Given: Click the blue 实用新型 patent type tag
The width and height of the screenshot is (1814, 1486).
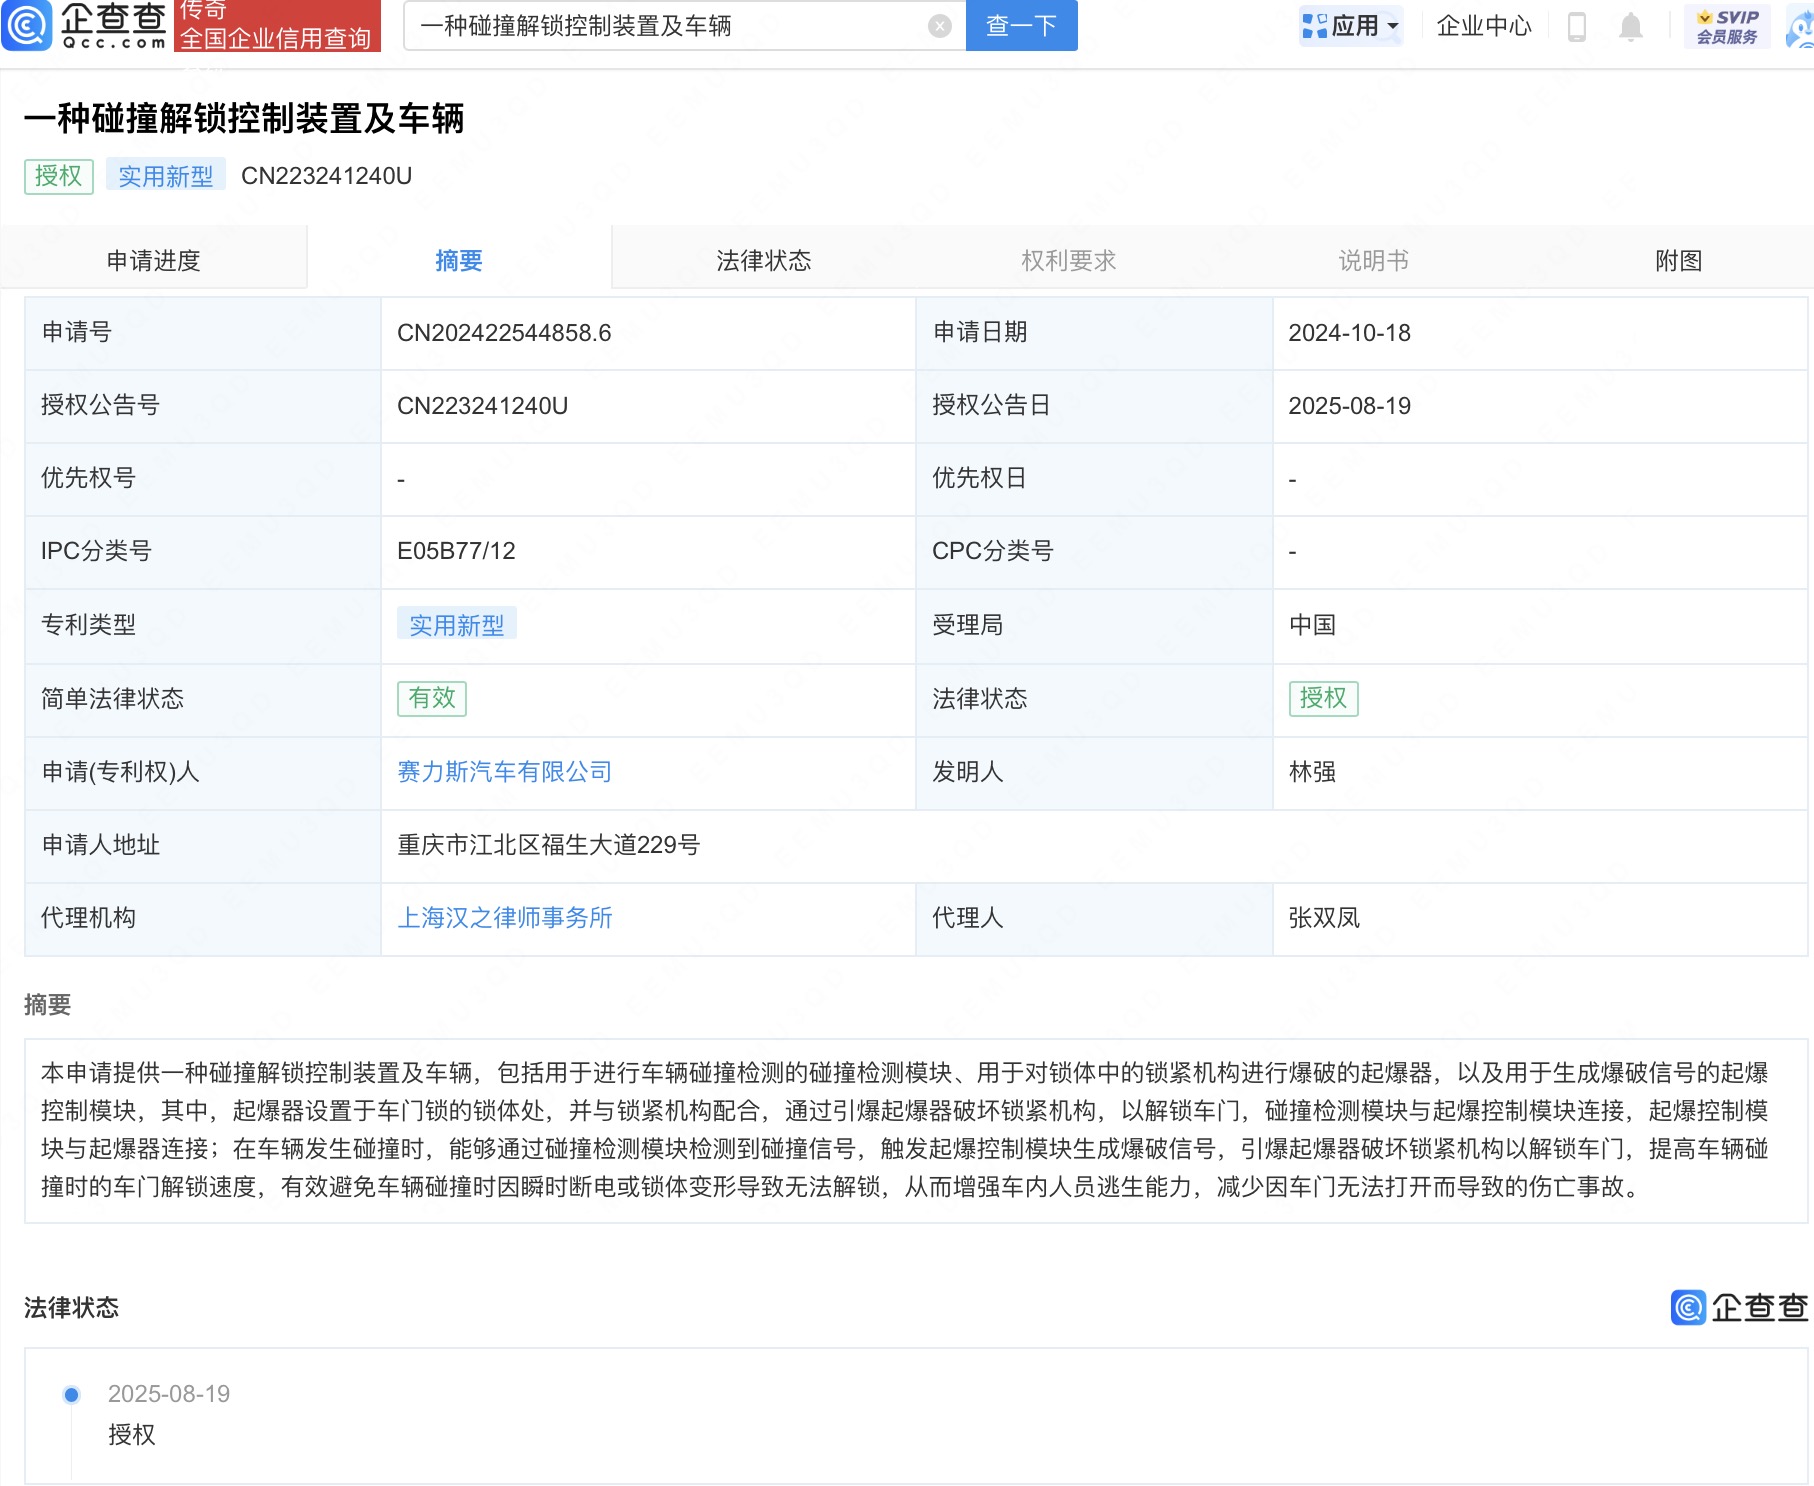Looking at the screenshot, I should tap(457, 624).
